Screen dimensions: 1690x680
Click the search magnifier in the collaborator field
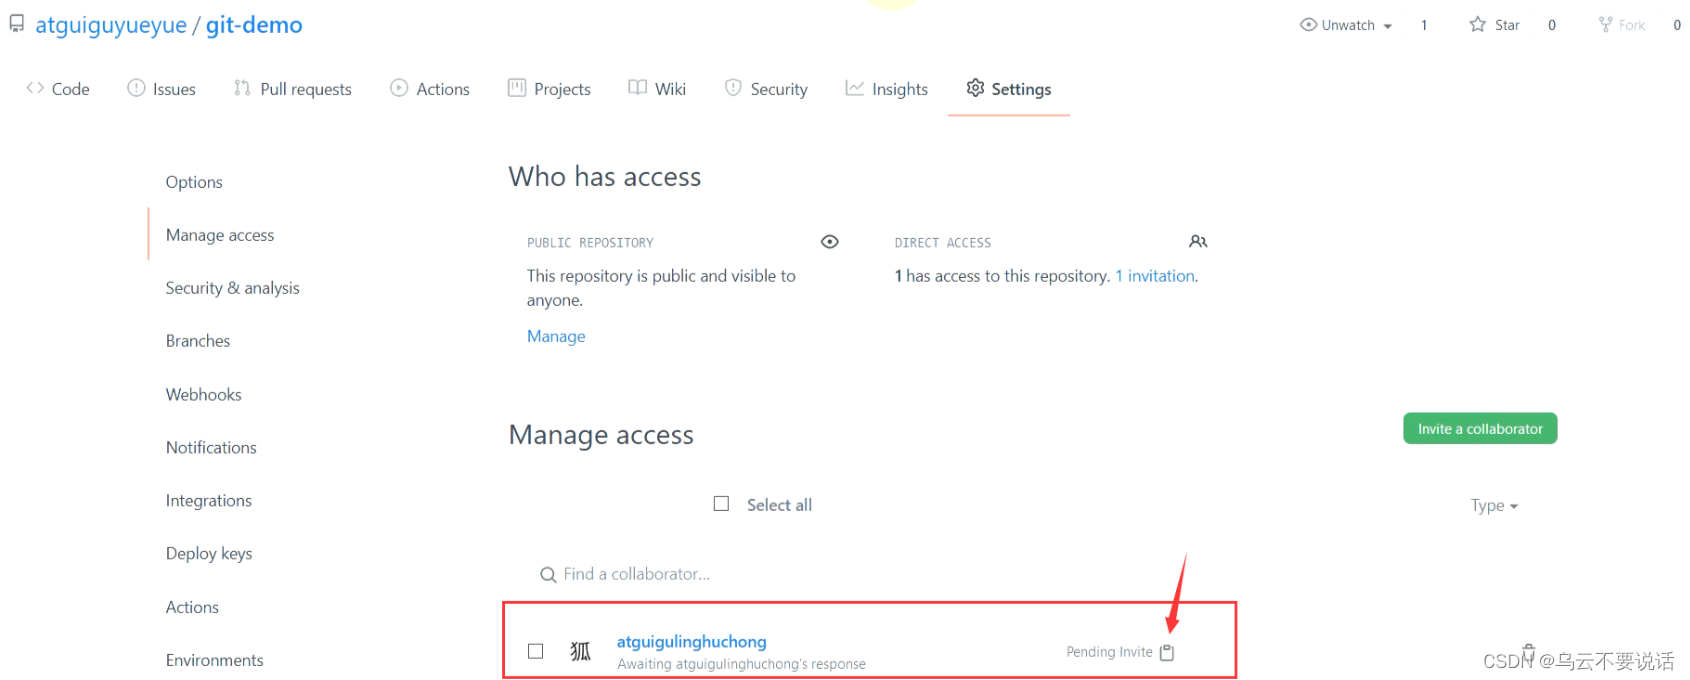coord(548,575)
